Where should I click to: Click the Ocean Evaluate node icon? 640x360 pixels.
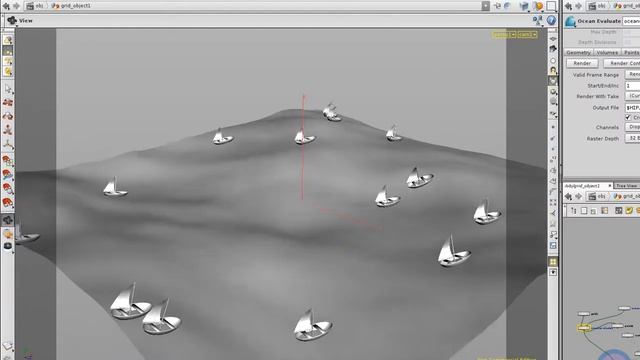tap(570, 21)
